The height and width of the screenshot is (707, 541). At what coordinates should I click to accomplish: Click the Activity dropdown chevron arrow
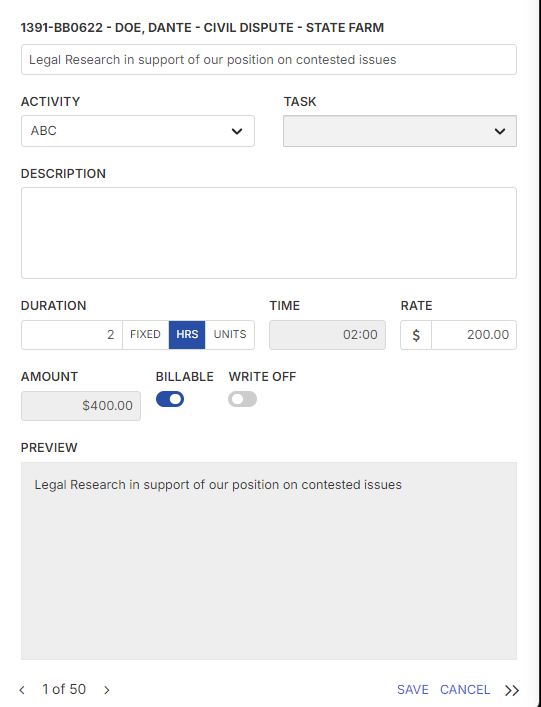[237, 131]
